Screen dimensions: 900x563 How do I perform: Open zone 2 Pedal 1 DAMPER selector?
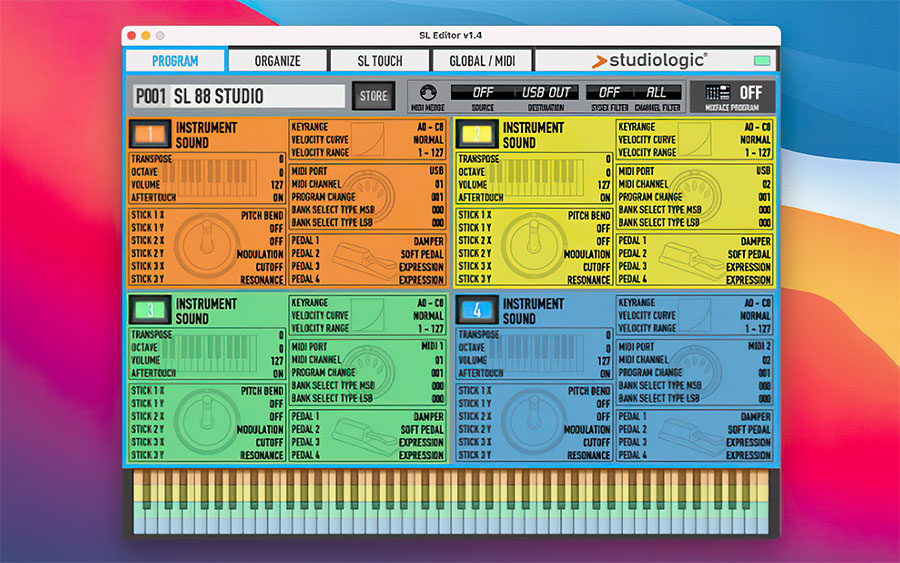[756, 241]
